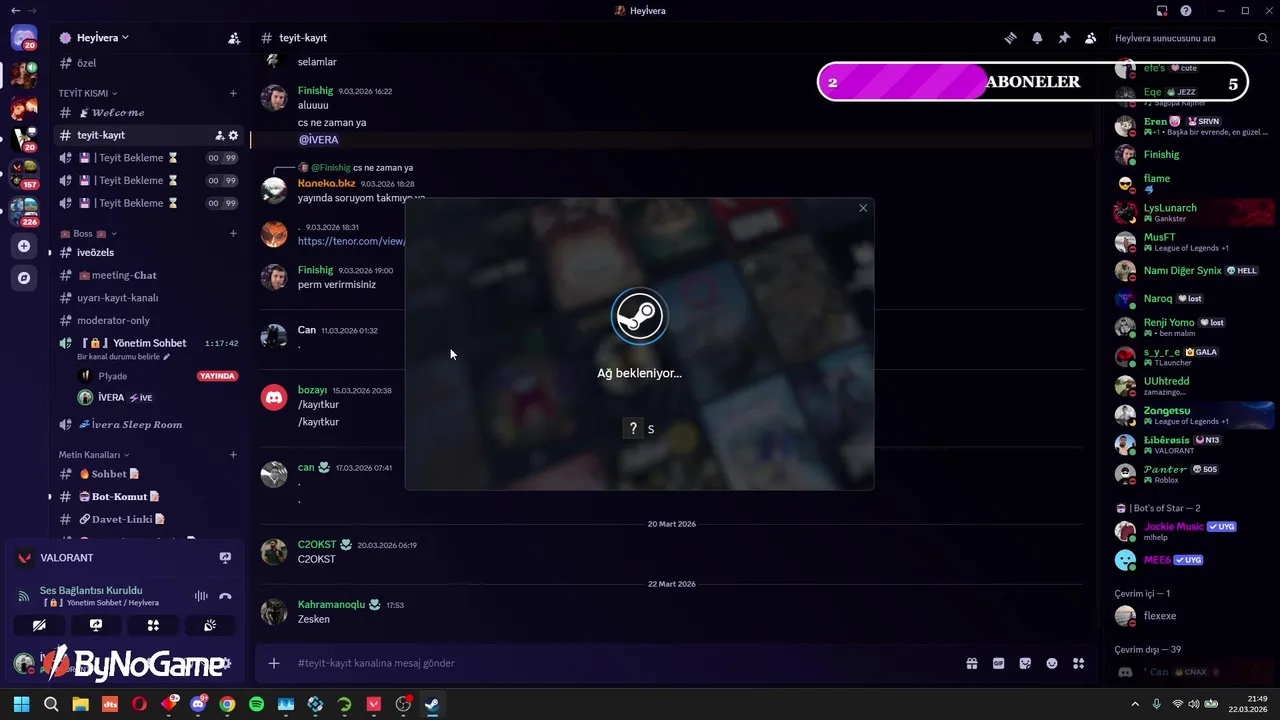Open Discord help question-mark icon
The height and width of the screenshot is (720, 1280).
1186,11
